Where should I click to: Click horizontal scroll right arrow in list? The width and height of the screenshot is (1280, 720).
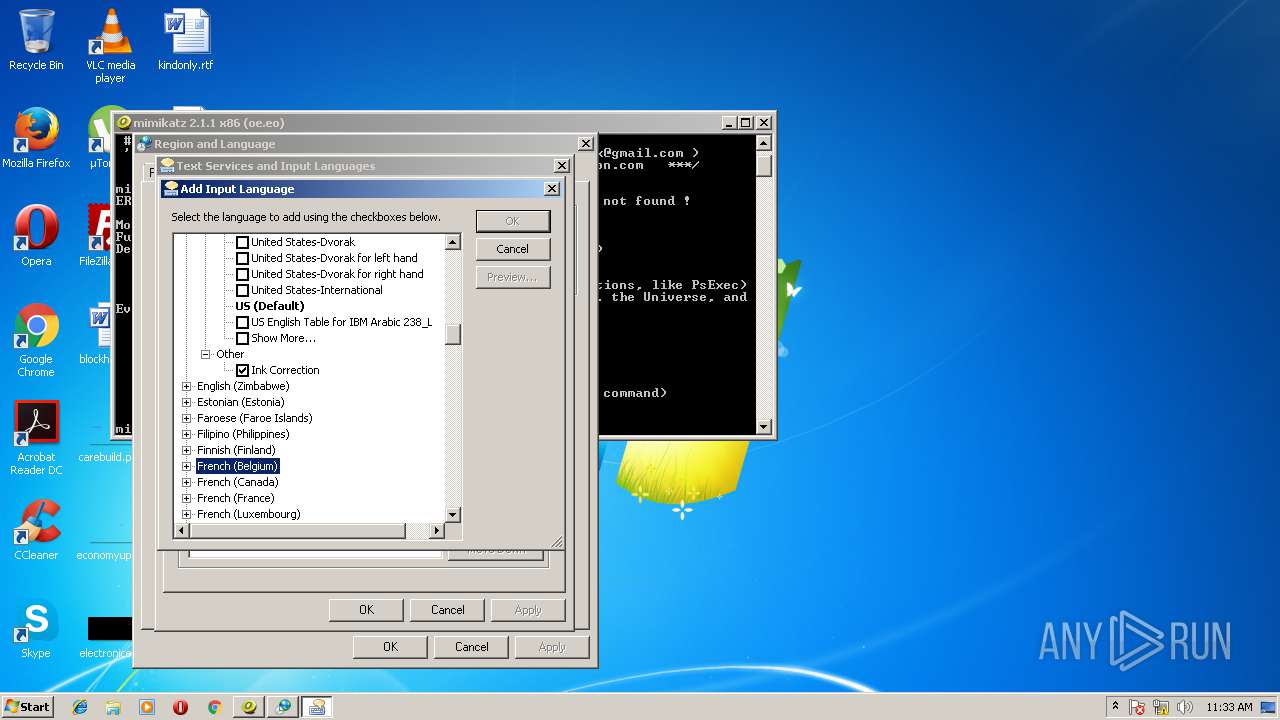pyautogui.click(x=436, y=530)
